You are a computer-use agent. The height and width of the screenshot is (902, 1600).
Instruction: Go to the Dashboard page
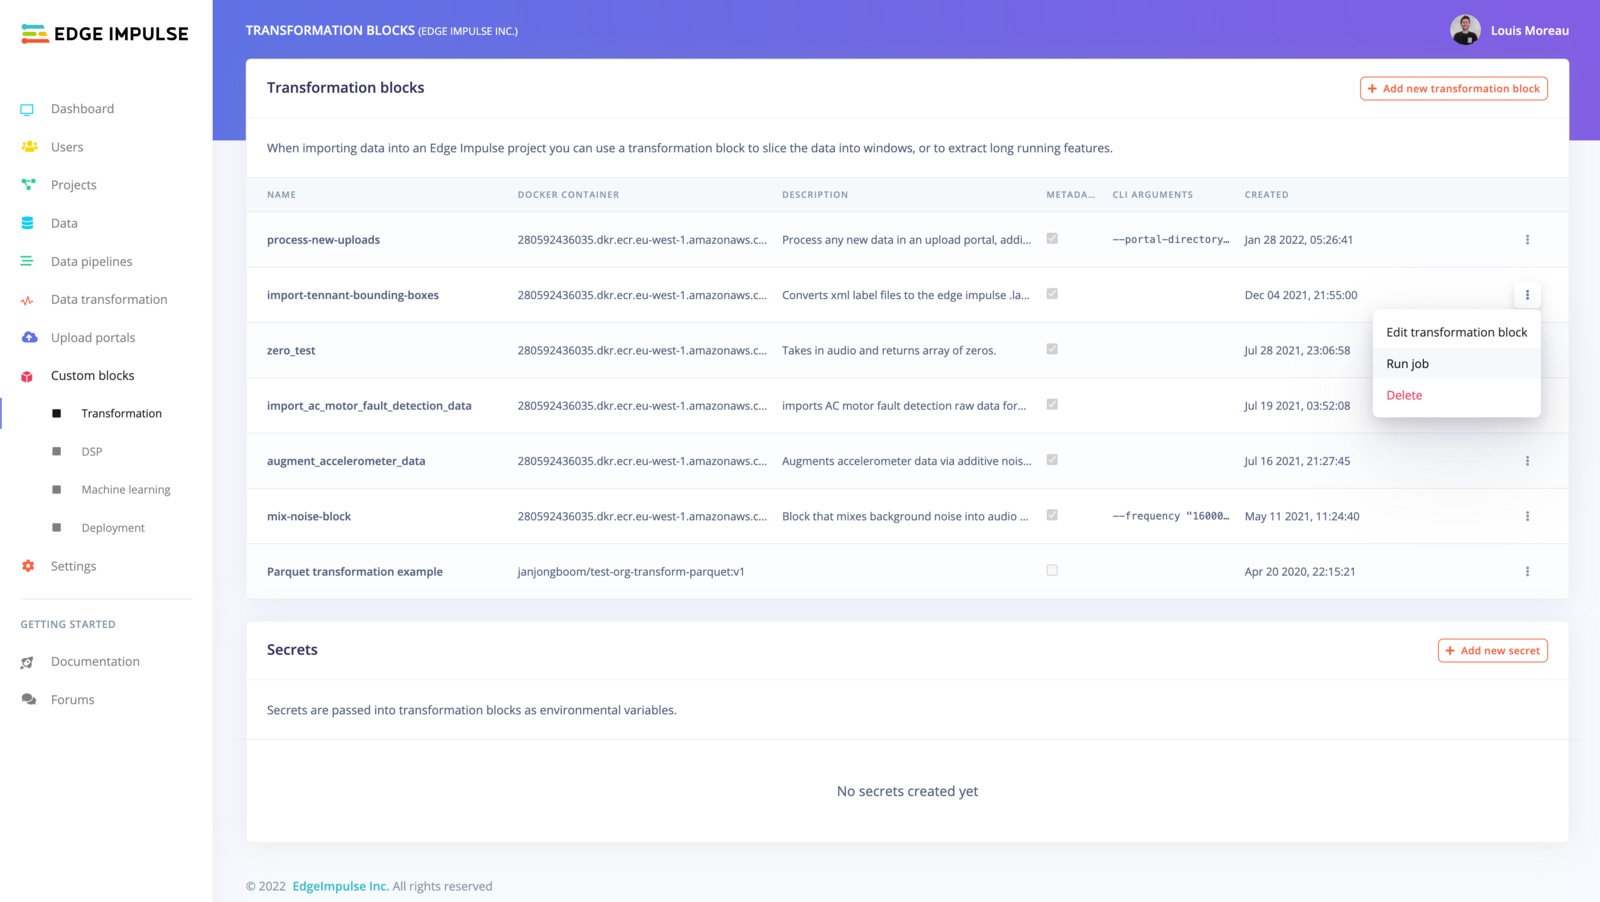(82, 109)
